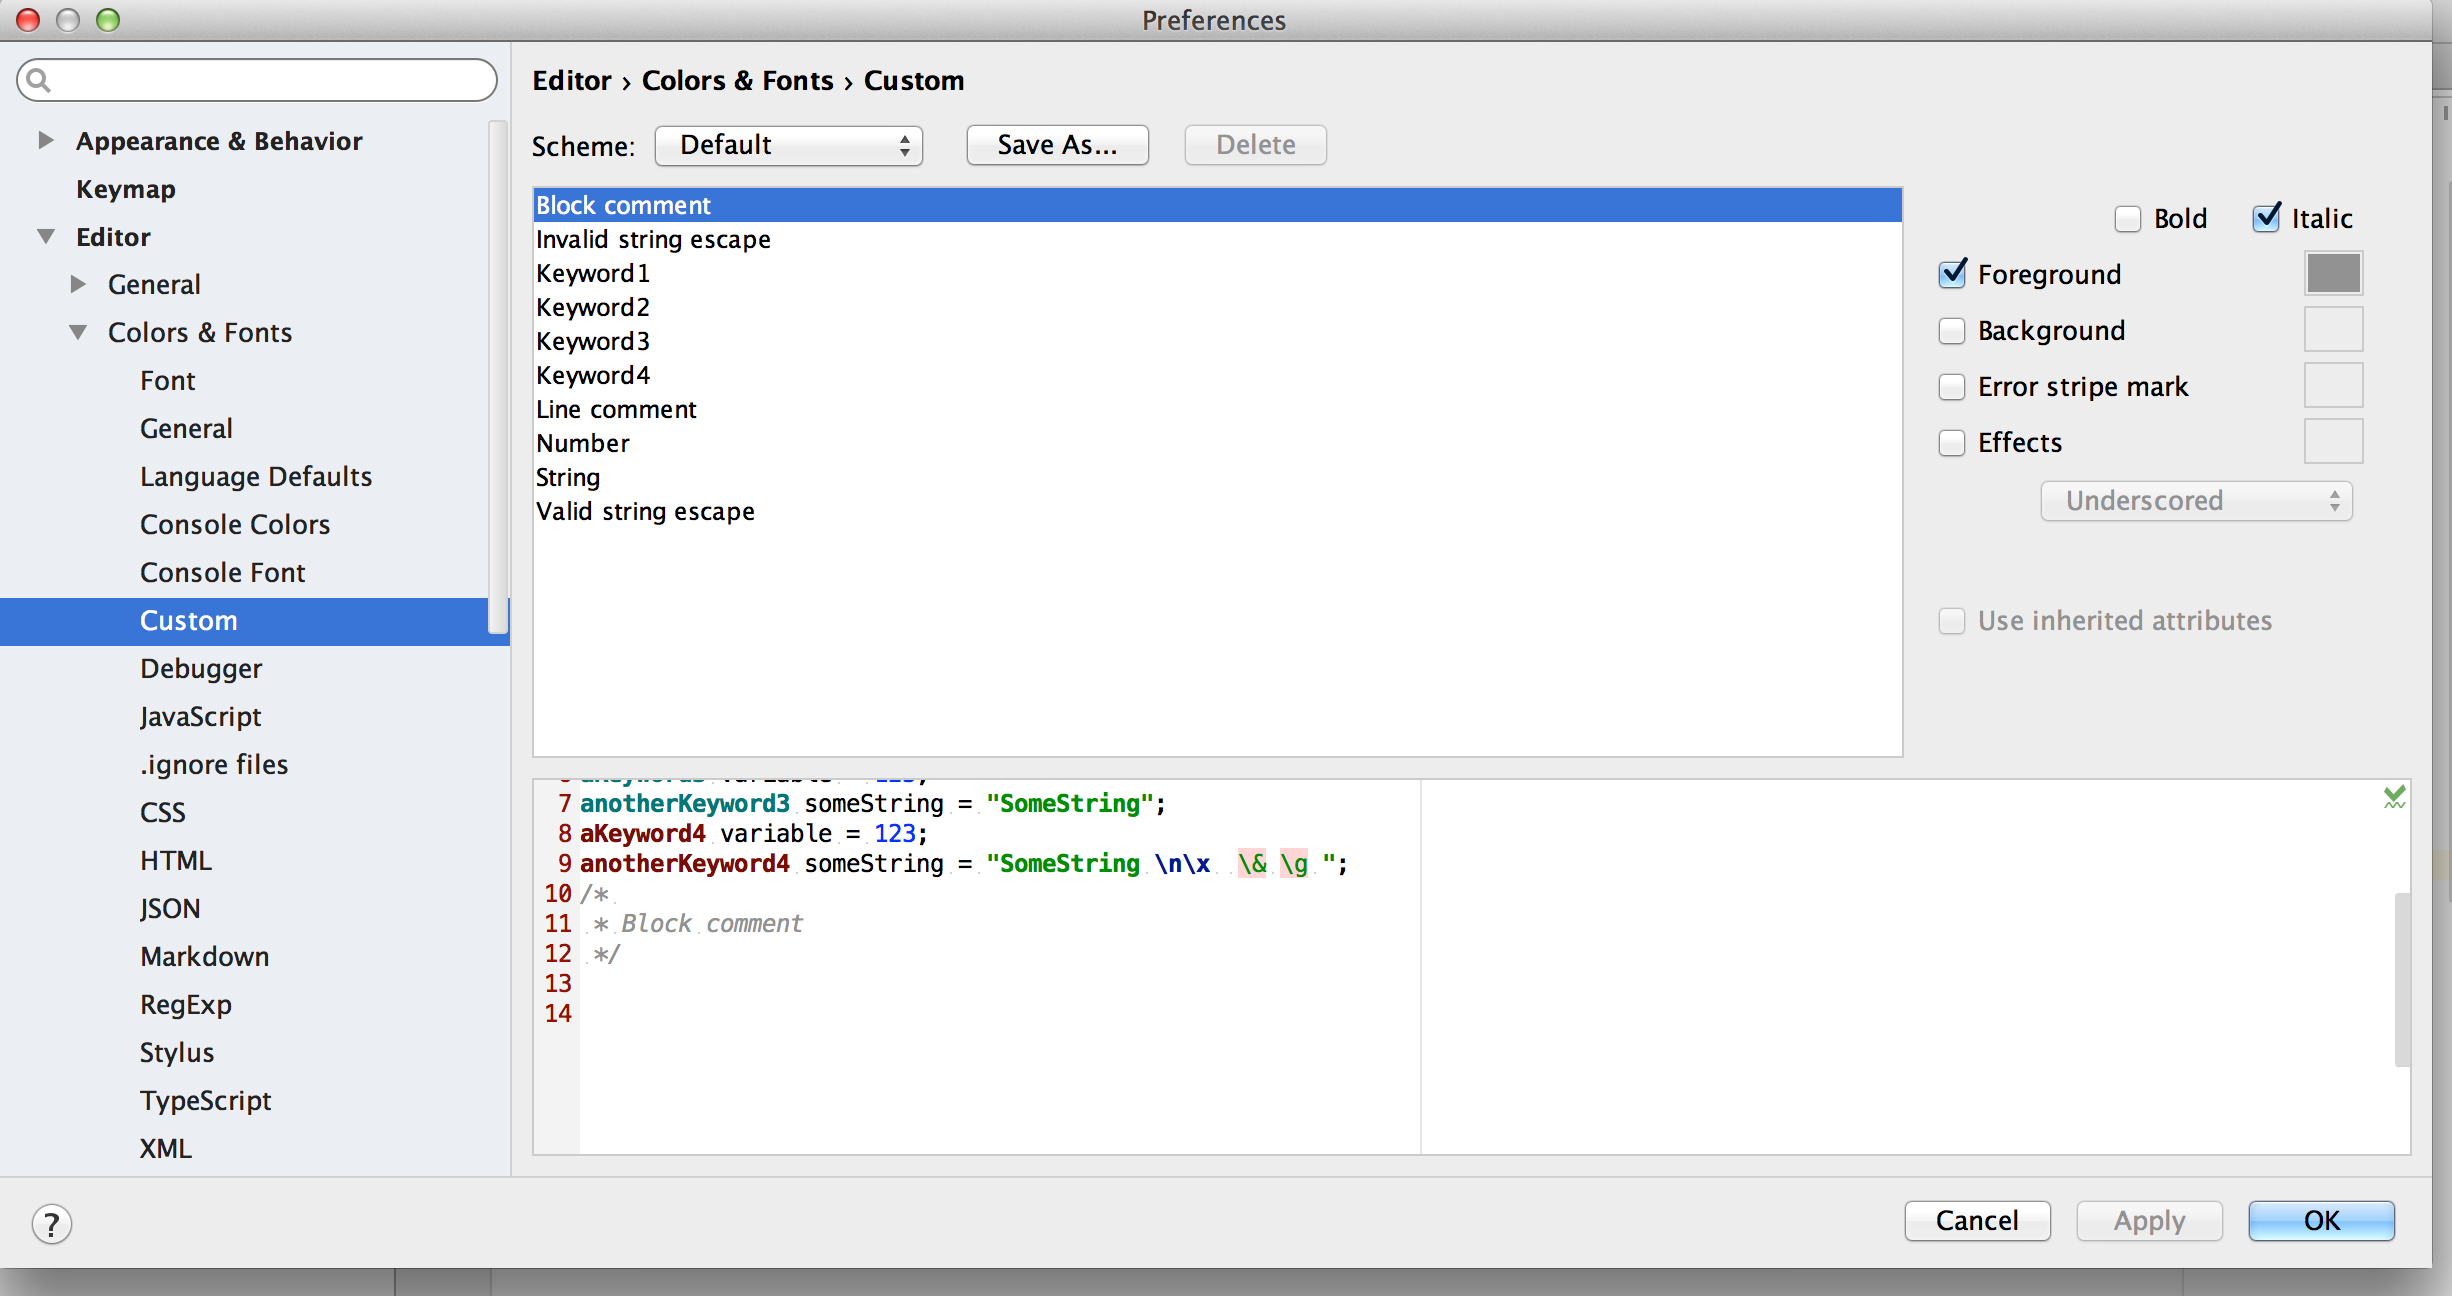Viewport: 2452px width, 1296px height.
Task: Click the Save As... button
Action: pyautogui.click(x=1058, y=145)
